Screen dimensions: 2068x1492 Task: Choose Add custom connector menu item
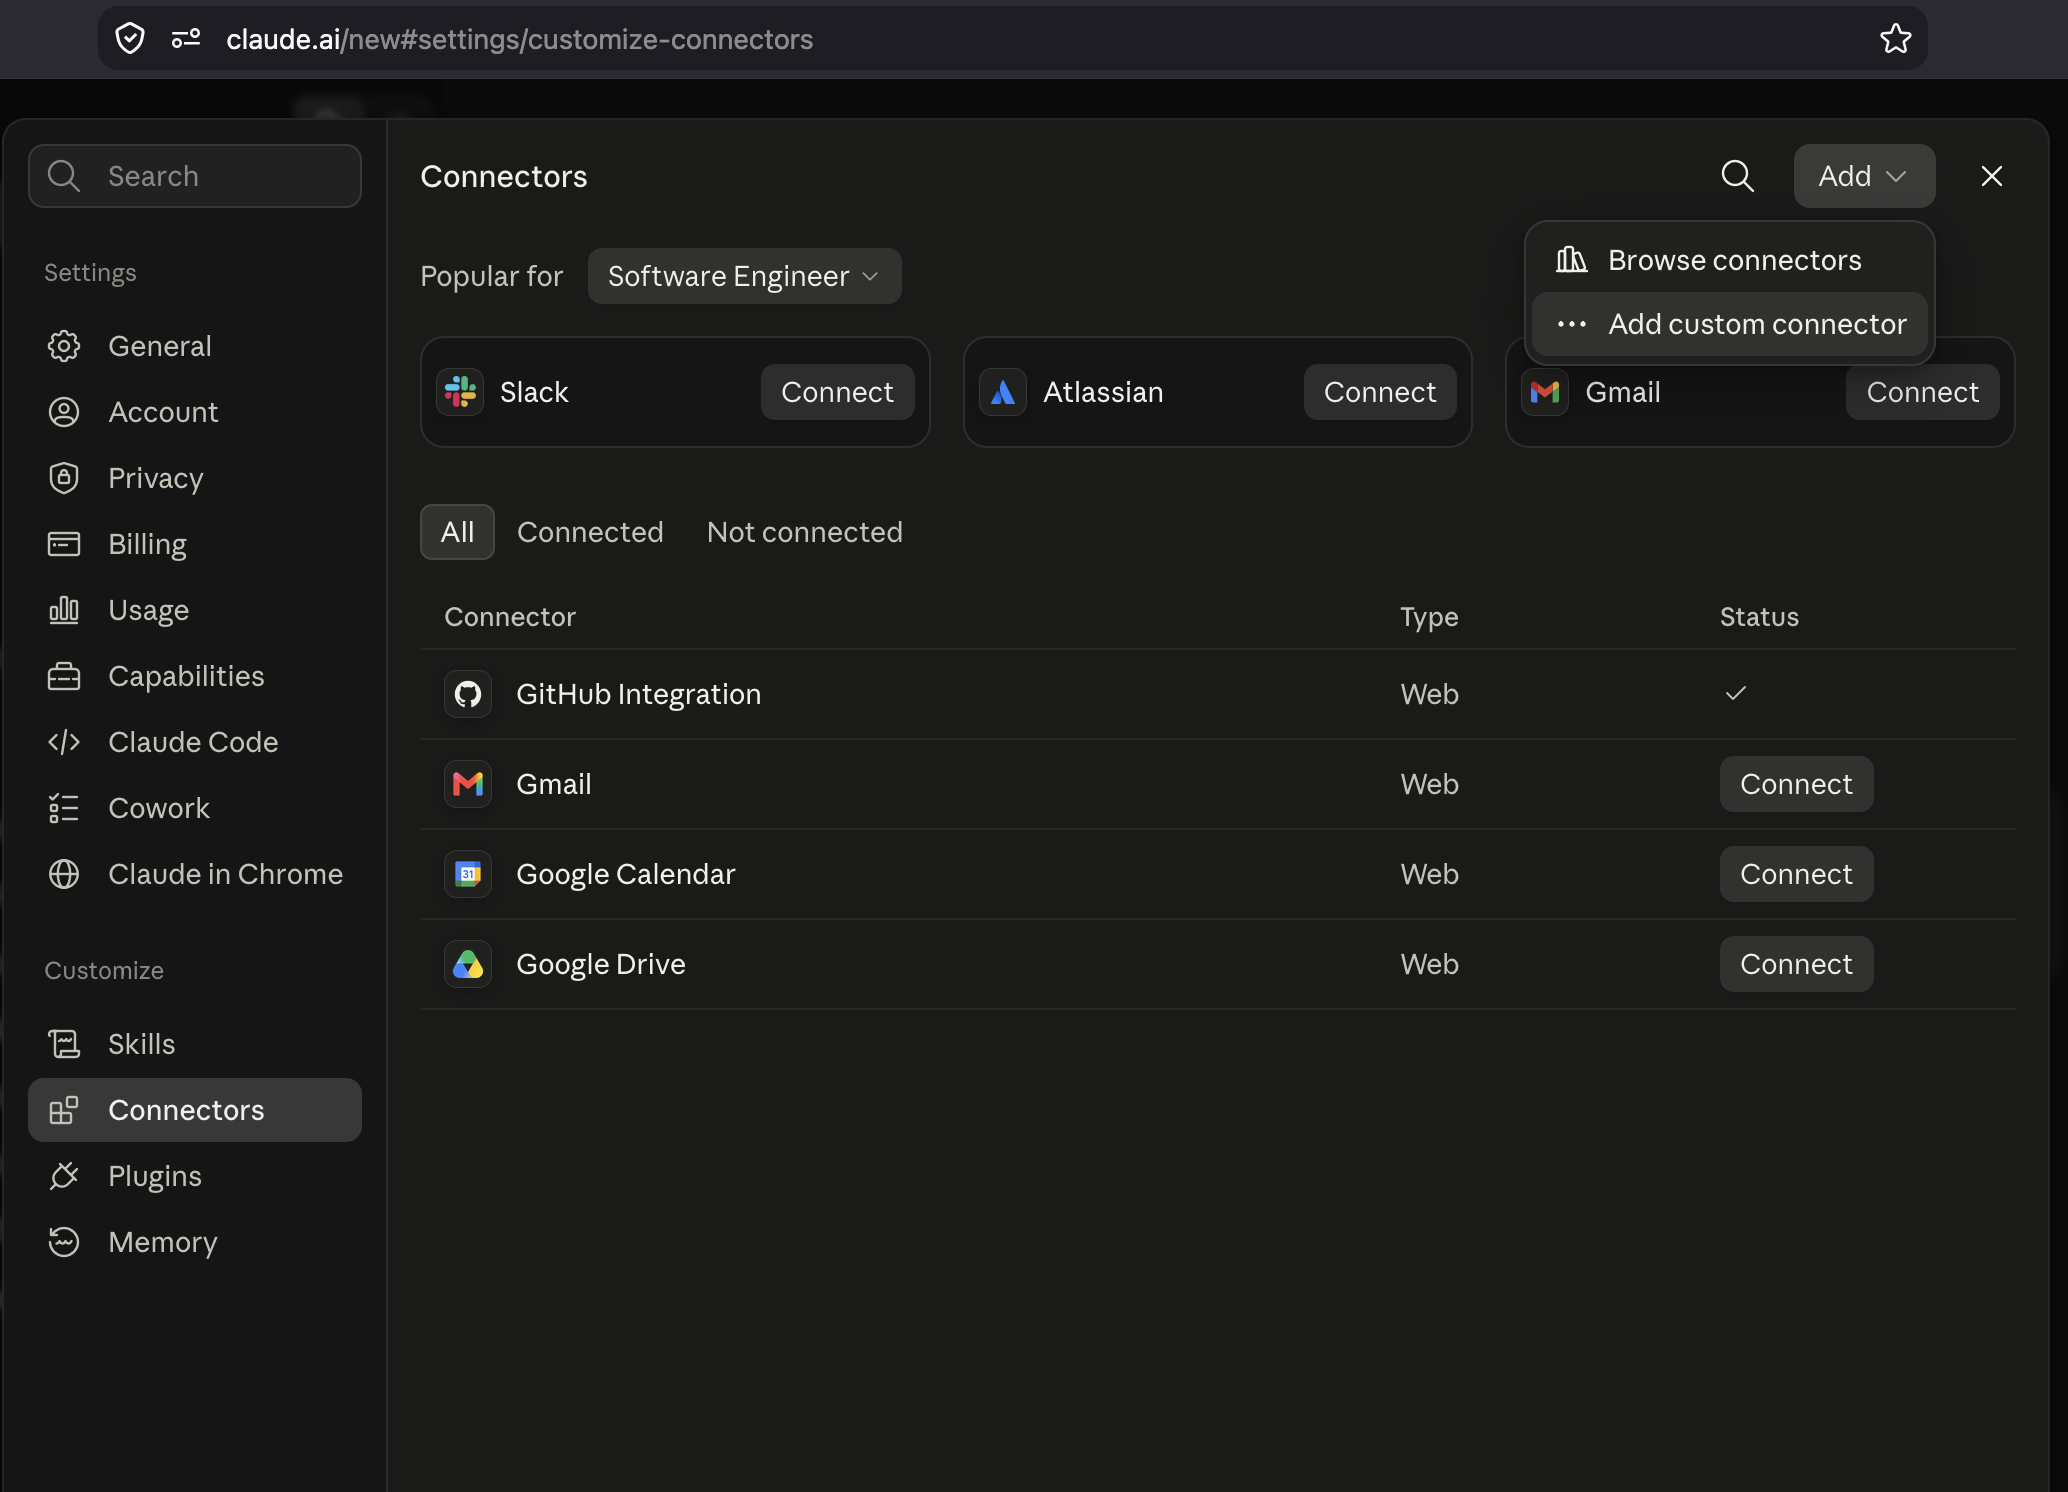(1729, 324)
